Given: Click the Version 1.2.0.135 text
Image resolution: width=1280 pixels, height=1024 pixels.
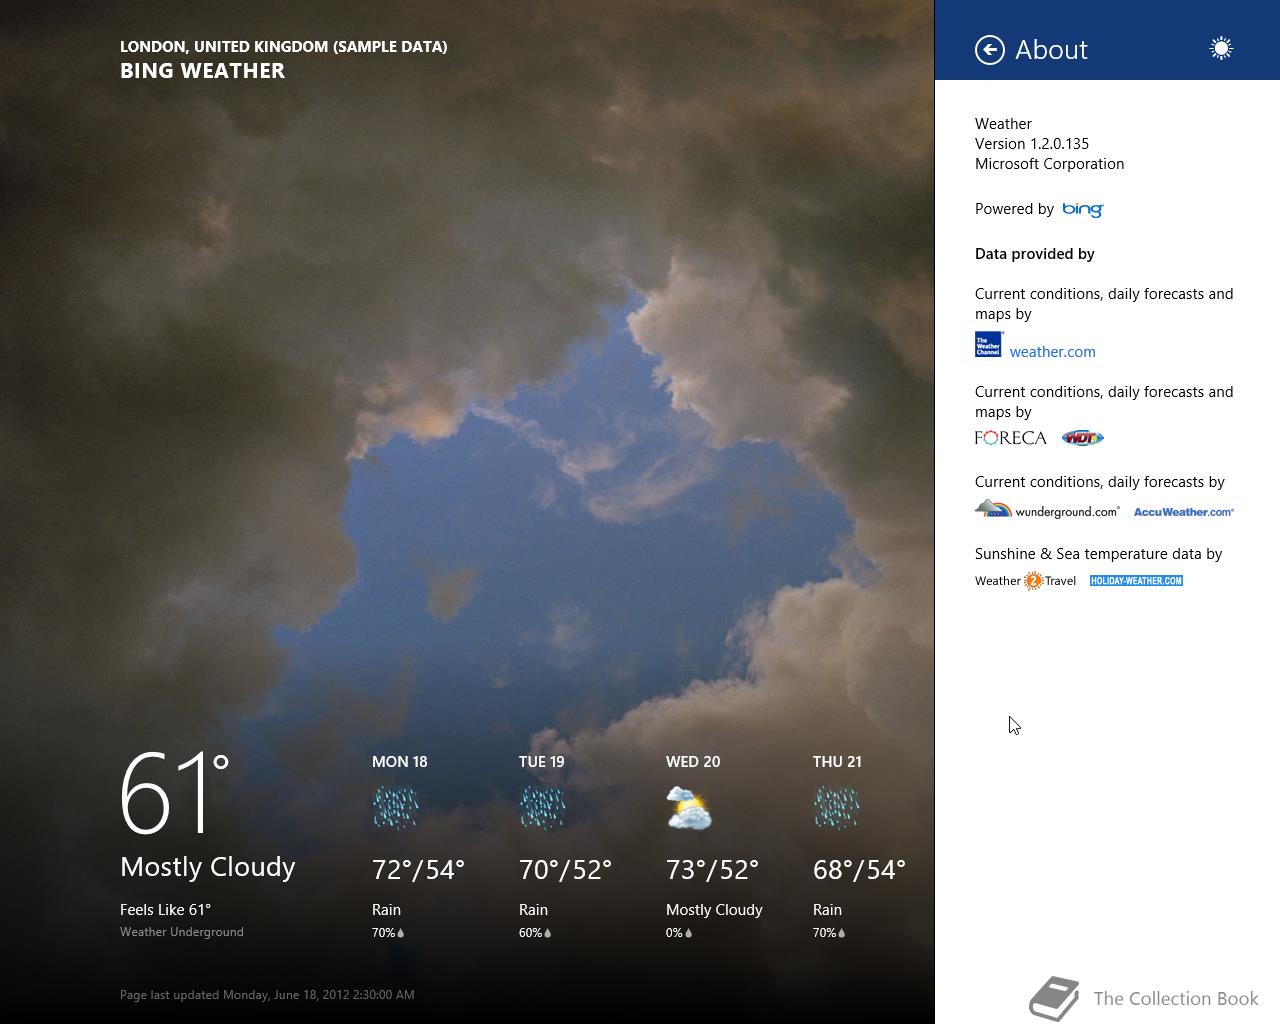Looking at the screenshot, I should (1032, 144).
